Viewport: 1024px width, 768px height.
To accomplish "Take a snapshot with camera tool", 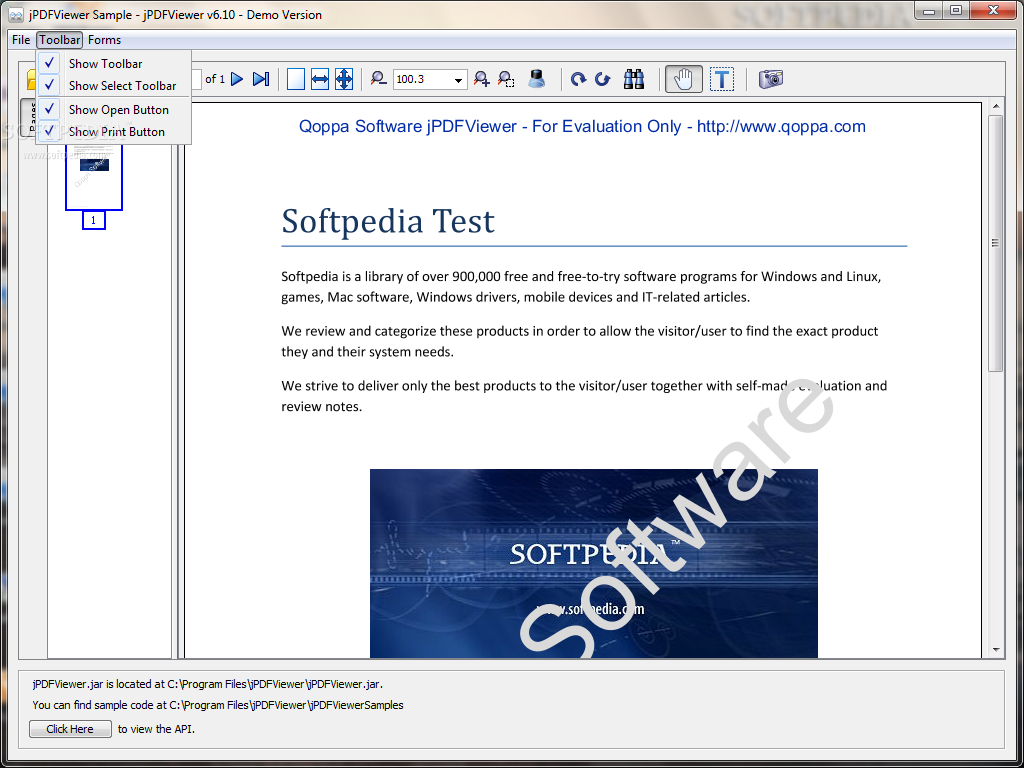I will 771,79.
